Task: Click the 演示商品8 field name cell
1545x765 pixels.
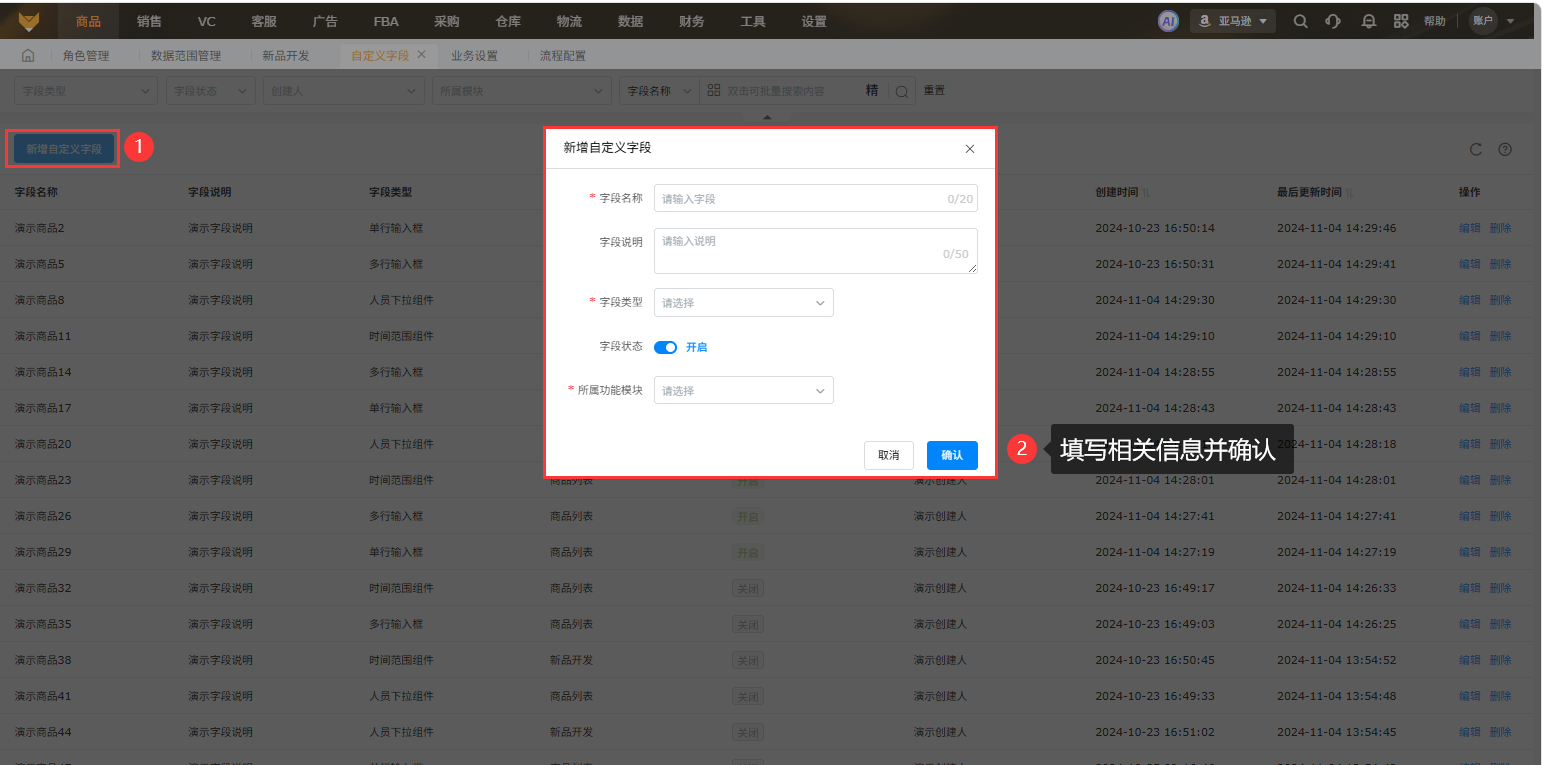Action: click(x=39, y=300)
